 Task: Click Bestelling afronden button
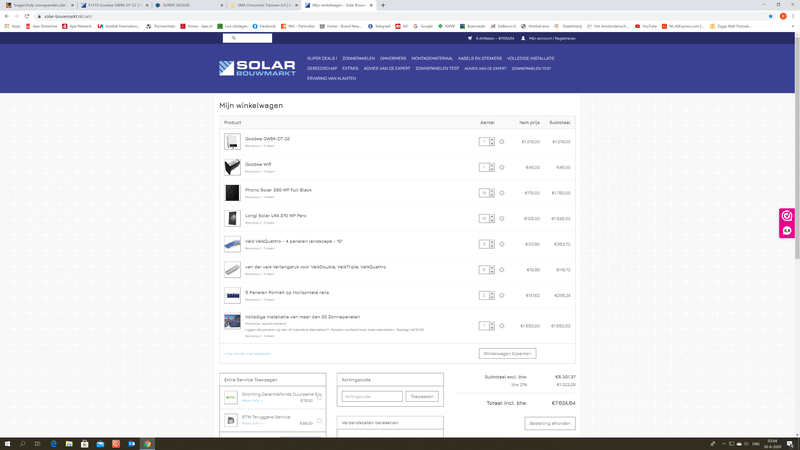[549, 423]
